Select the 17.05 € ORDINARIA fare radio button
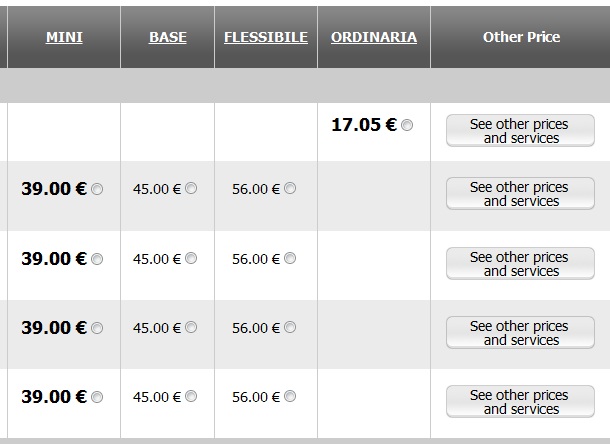 (x=407, y=125)
